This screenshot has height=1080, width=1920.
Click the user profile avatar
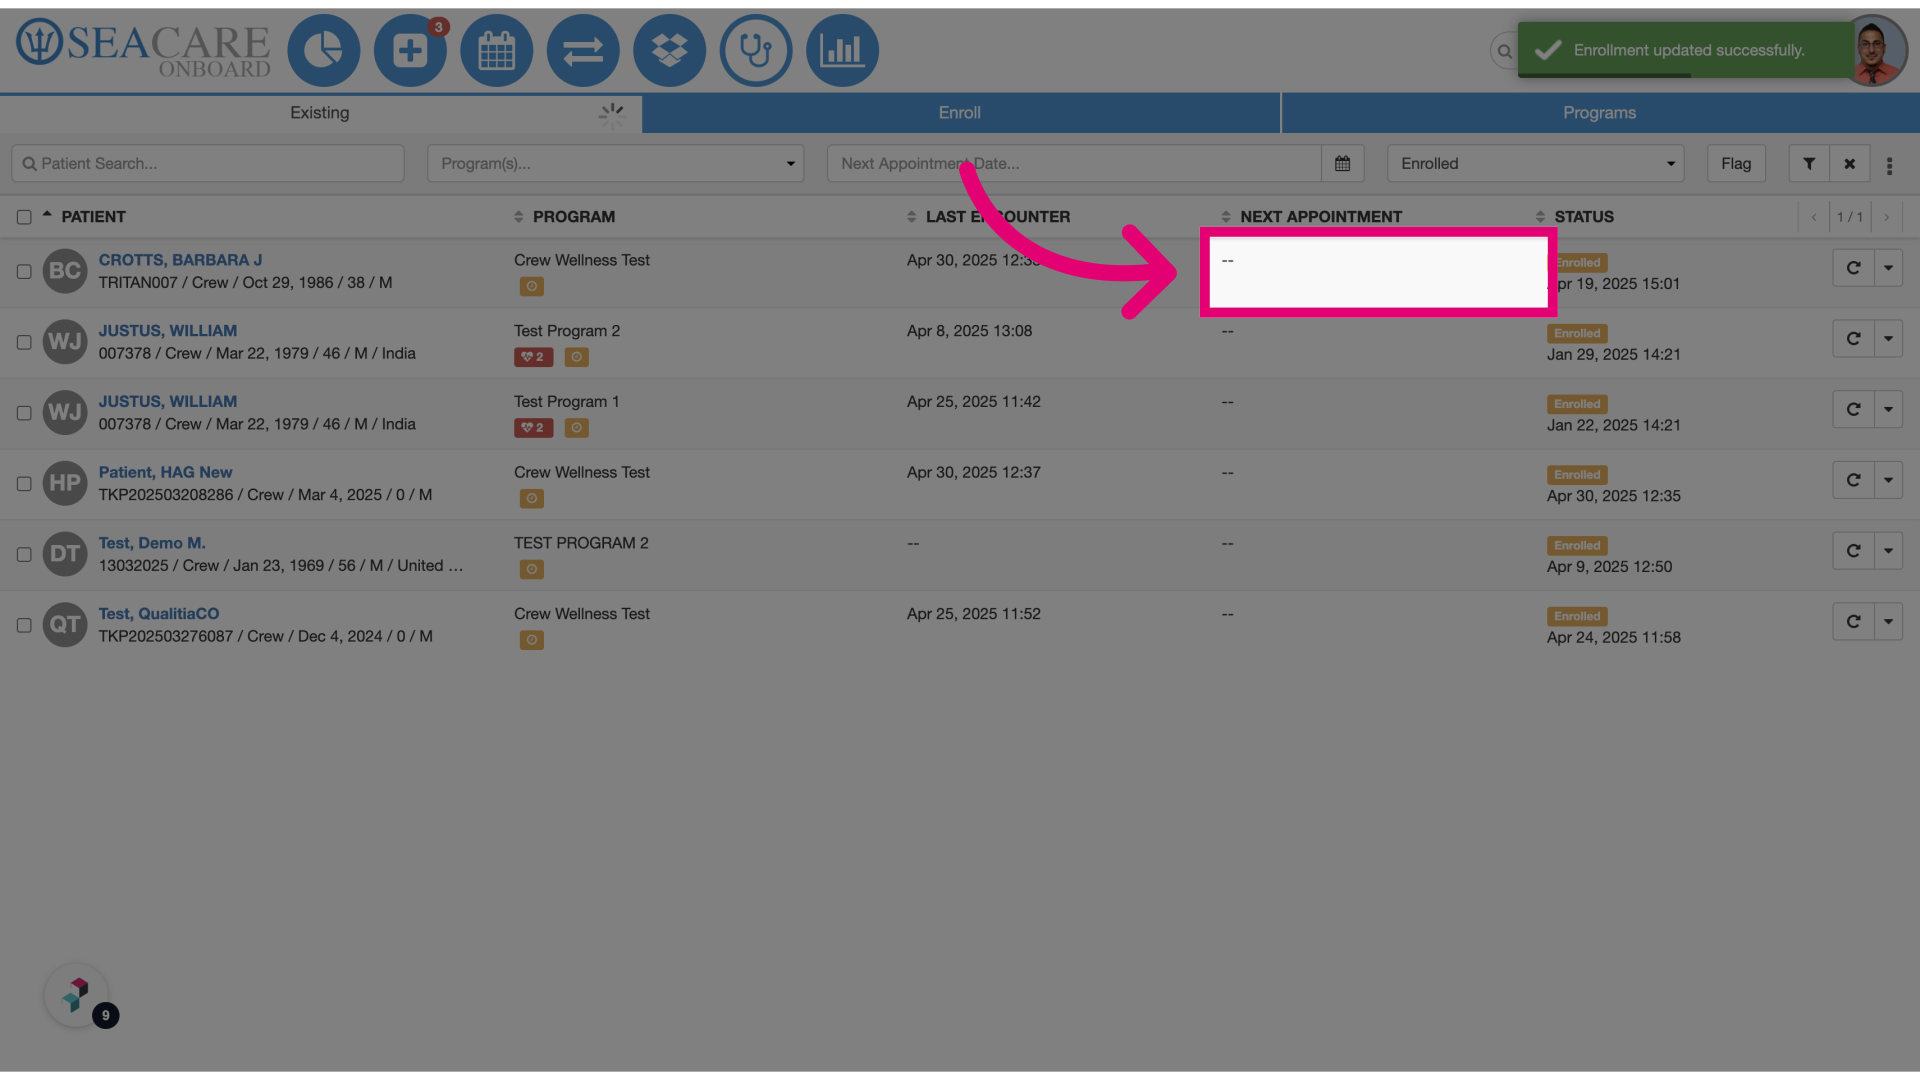[1873, 50]
